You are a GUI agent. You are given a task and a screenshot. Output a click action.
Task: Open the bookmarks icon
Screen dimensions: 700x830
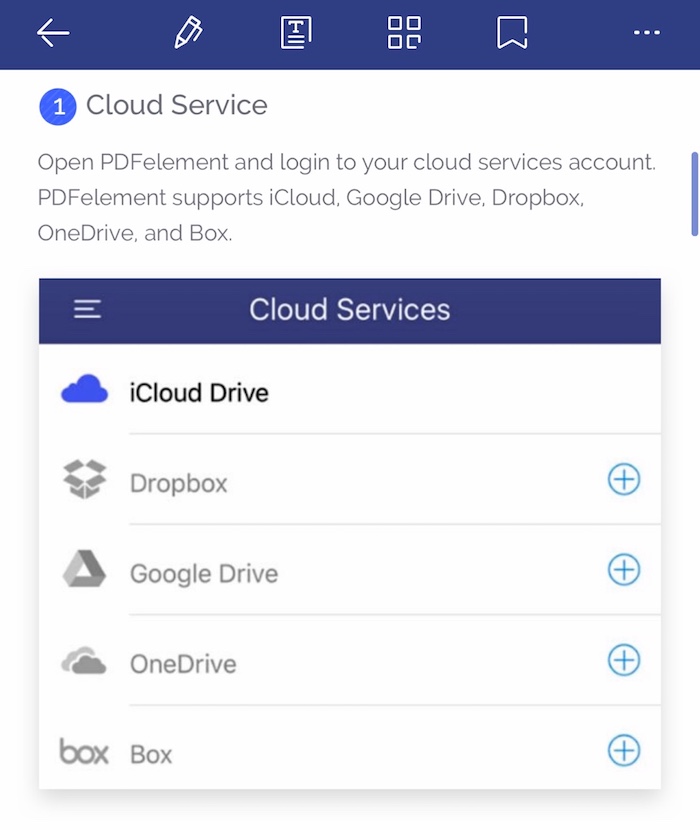[512, 32]
